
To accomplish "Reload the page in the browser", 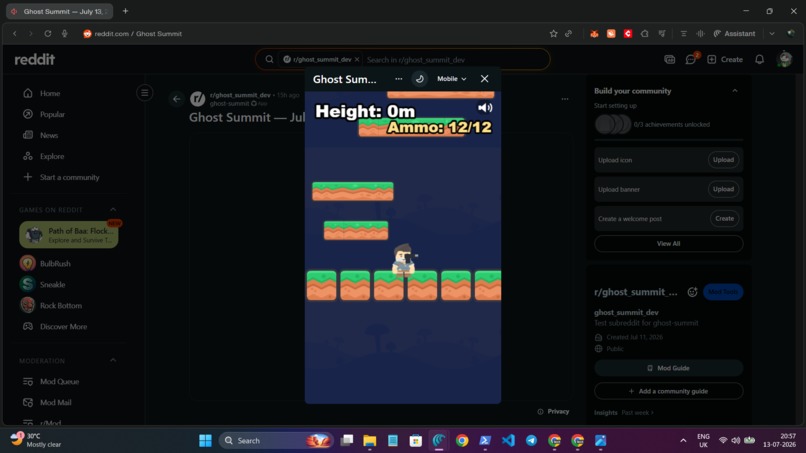I will click(47, 33).
